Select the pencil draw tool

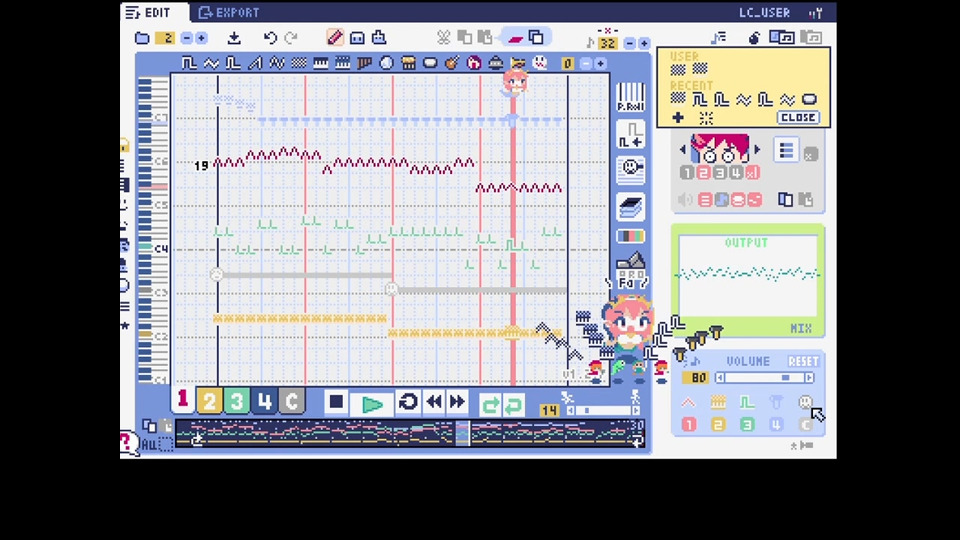click(x=335, y=37)
